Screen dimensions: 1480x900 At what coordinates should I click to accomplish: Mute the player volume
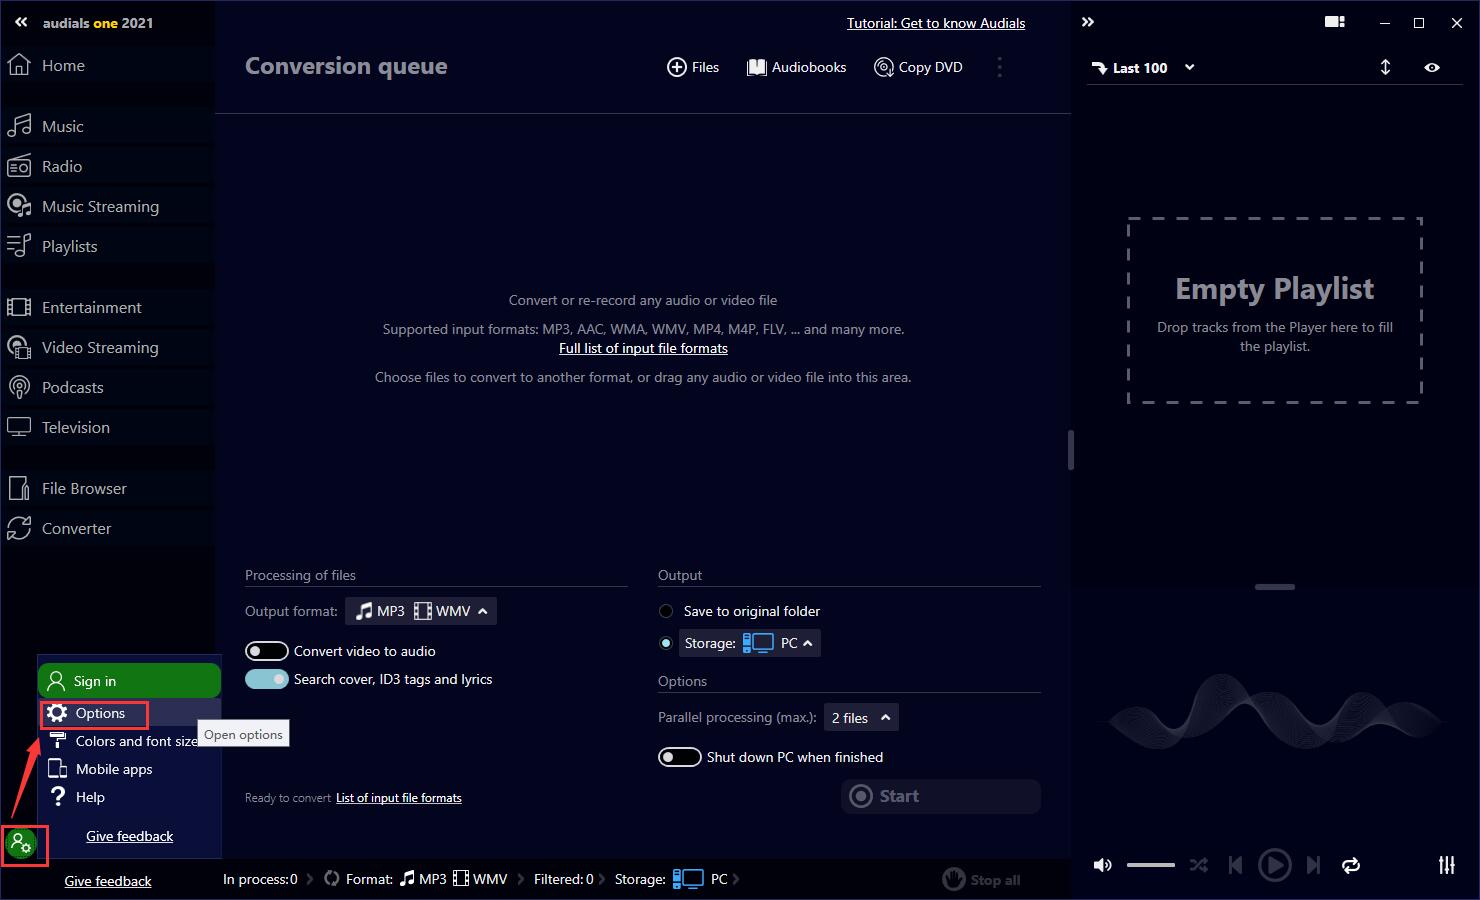coord(1103,865)
